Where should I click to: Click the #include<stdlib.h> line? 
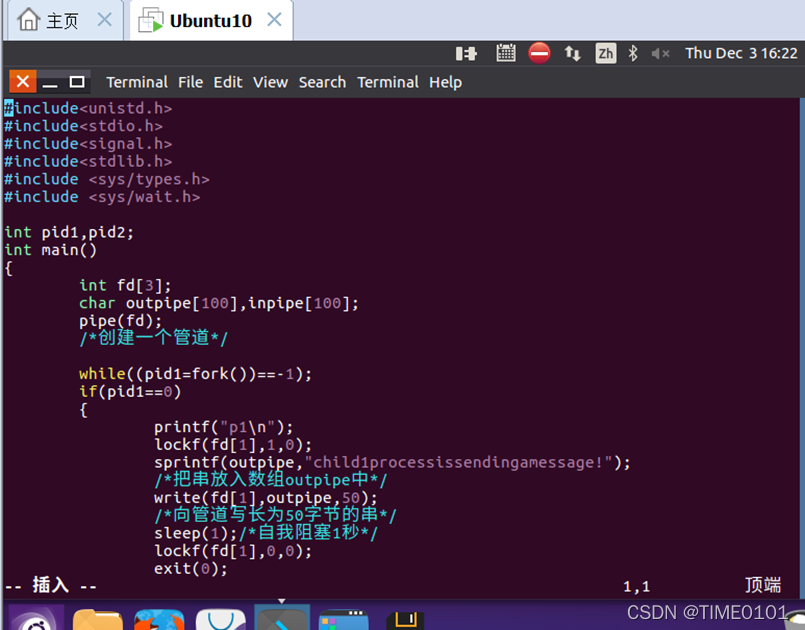tap(88, 161)
